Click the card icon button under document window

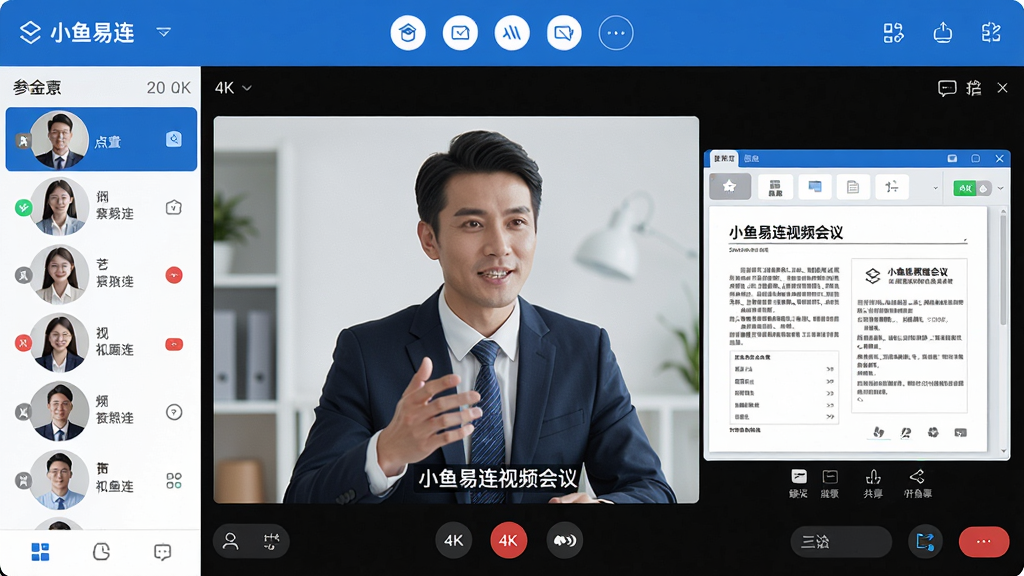[x=799, y=483]
